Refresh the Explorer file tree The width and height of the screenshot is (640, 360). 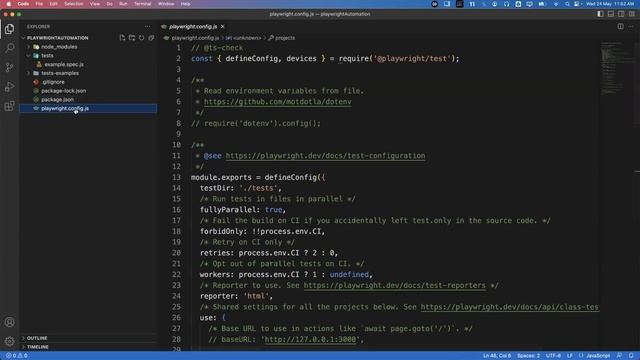coord(142,38)
